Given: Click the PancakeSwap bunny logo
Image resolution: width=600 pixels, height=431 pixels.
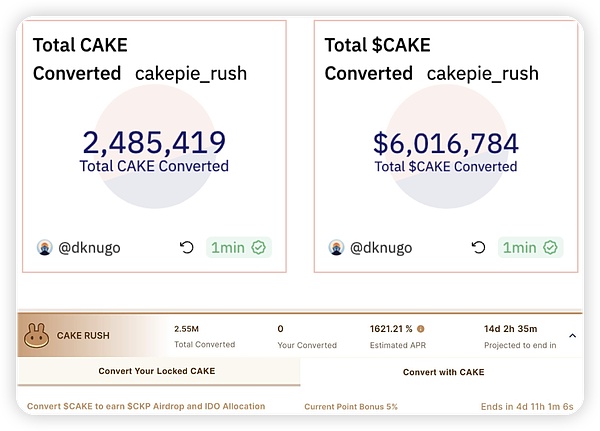Looking at the screenshot, I should pyautogui.click(x=37, y=336).
